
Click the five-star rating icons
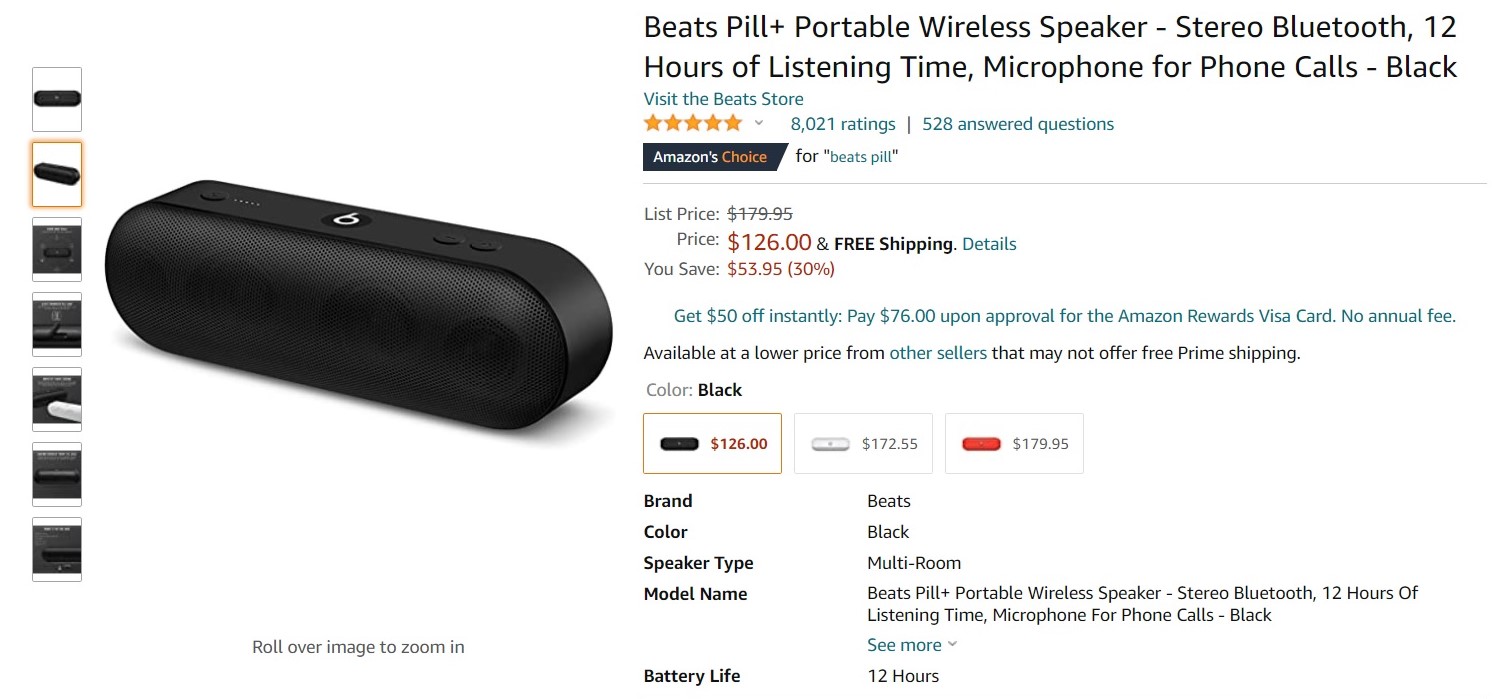[693, 124]
